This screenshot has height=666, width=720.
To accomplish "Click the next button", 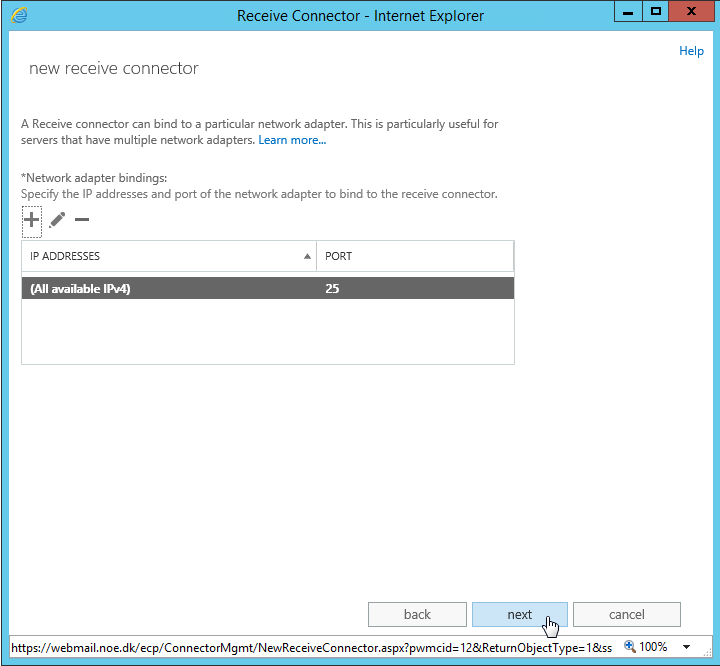I will [x=520, y=615].
